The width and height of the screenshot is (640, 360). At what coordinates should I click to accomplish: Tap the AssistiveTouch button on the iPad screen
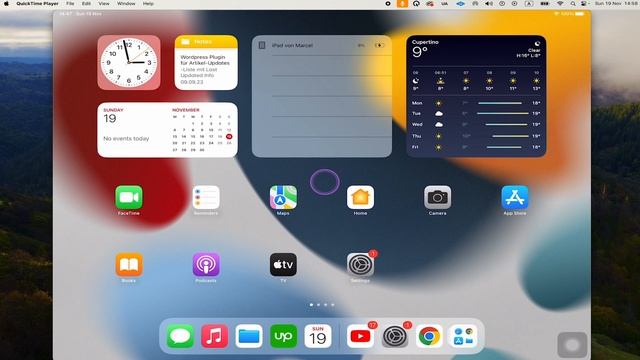(x=572, y=345)
